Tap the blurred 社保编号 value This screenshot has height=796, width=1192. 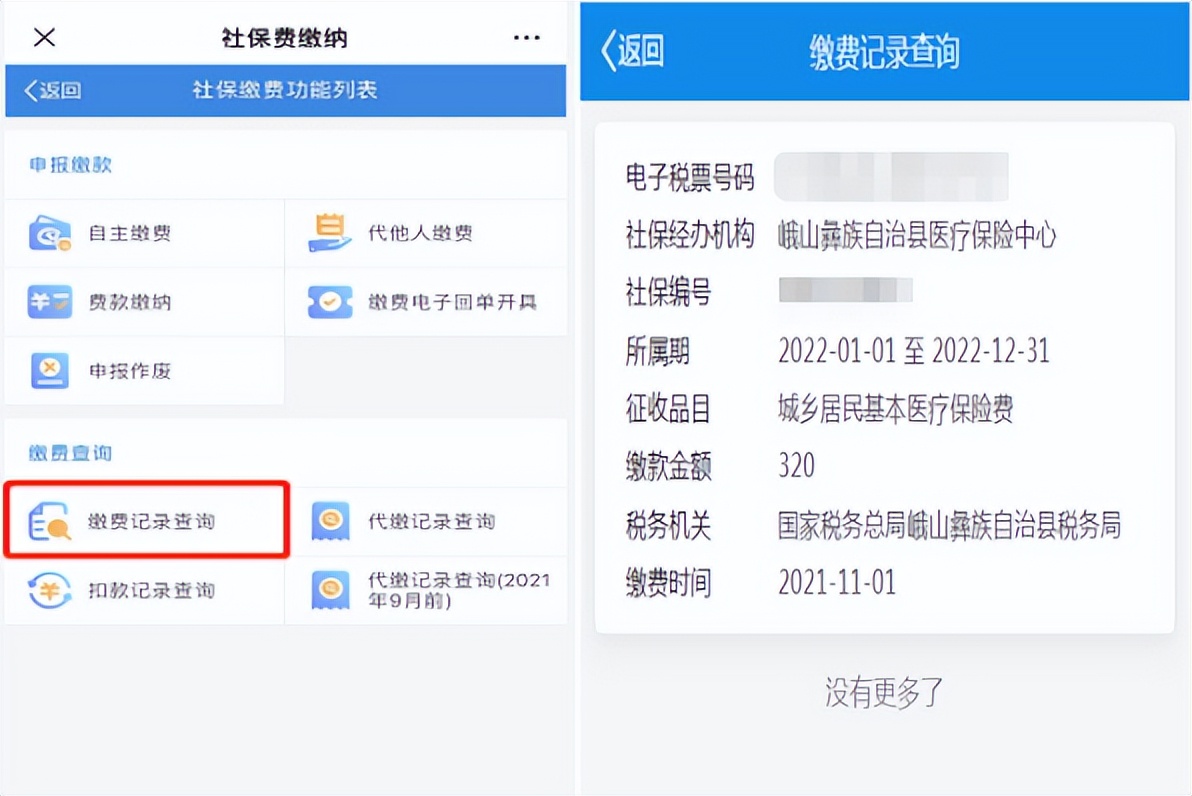point(845,291)
